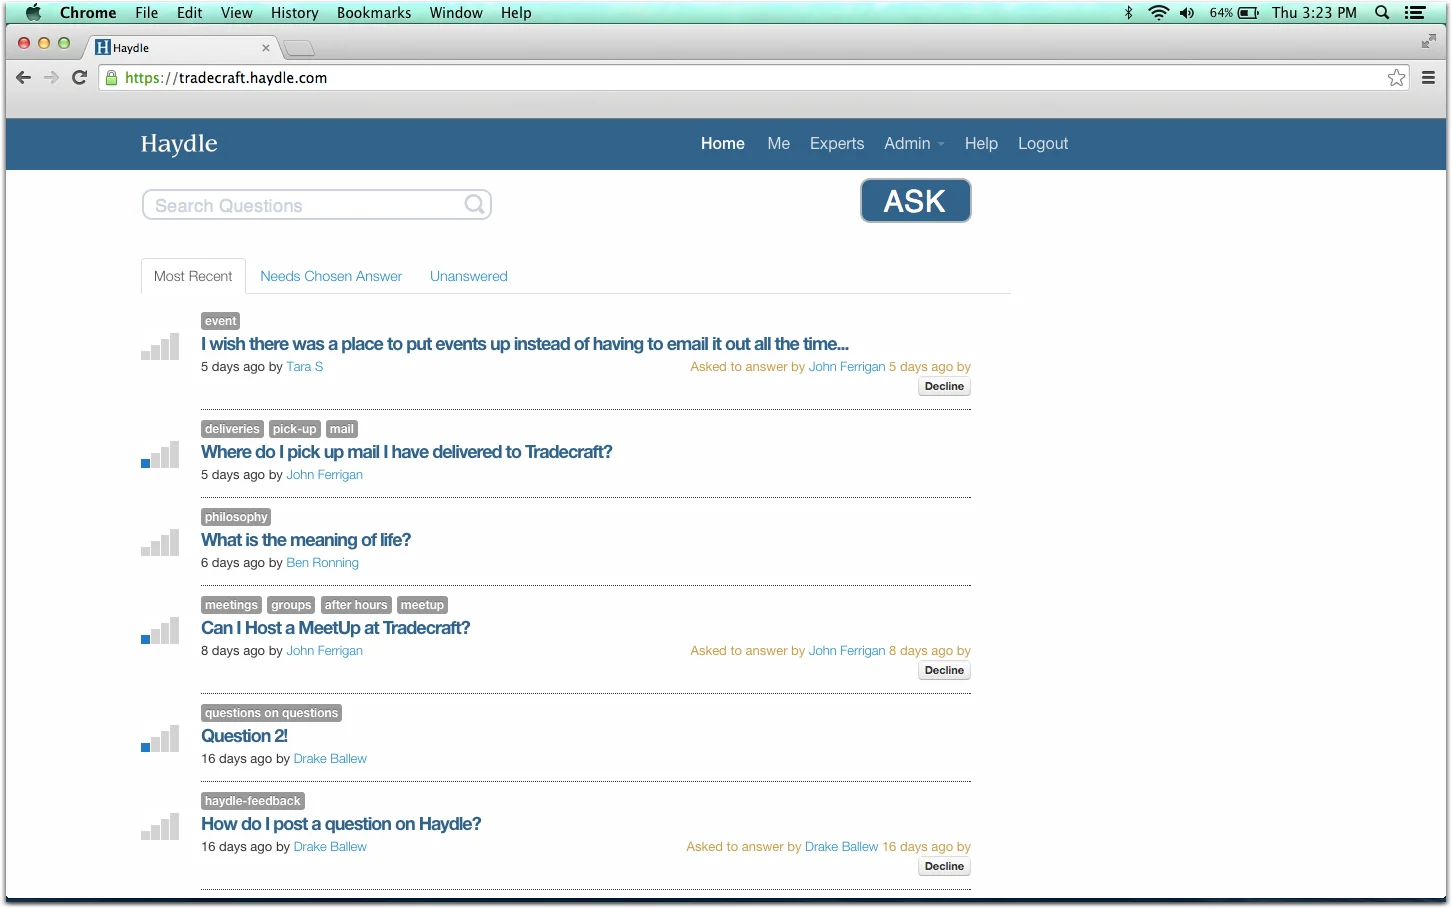This screenshot has width=1452, height=908.
Task: Click vote bars icon beside the mail question
Action: coord(160,454)
